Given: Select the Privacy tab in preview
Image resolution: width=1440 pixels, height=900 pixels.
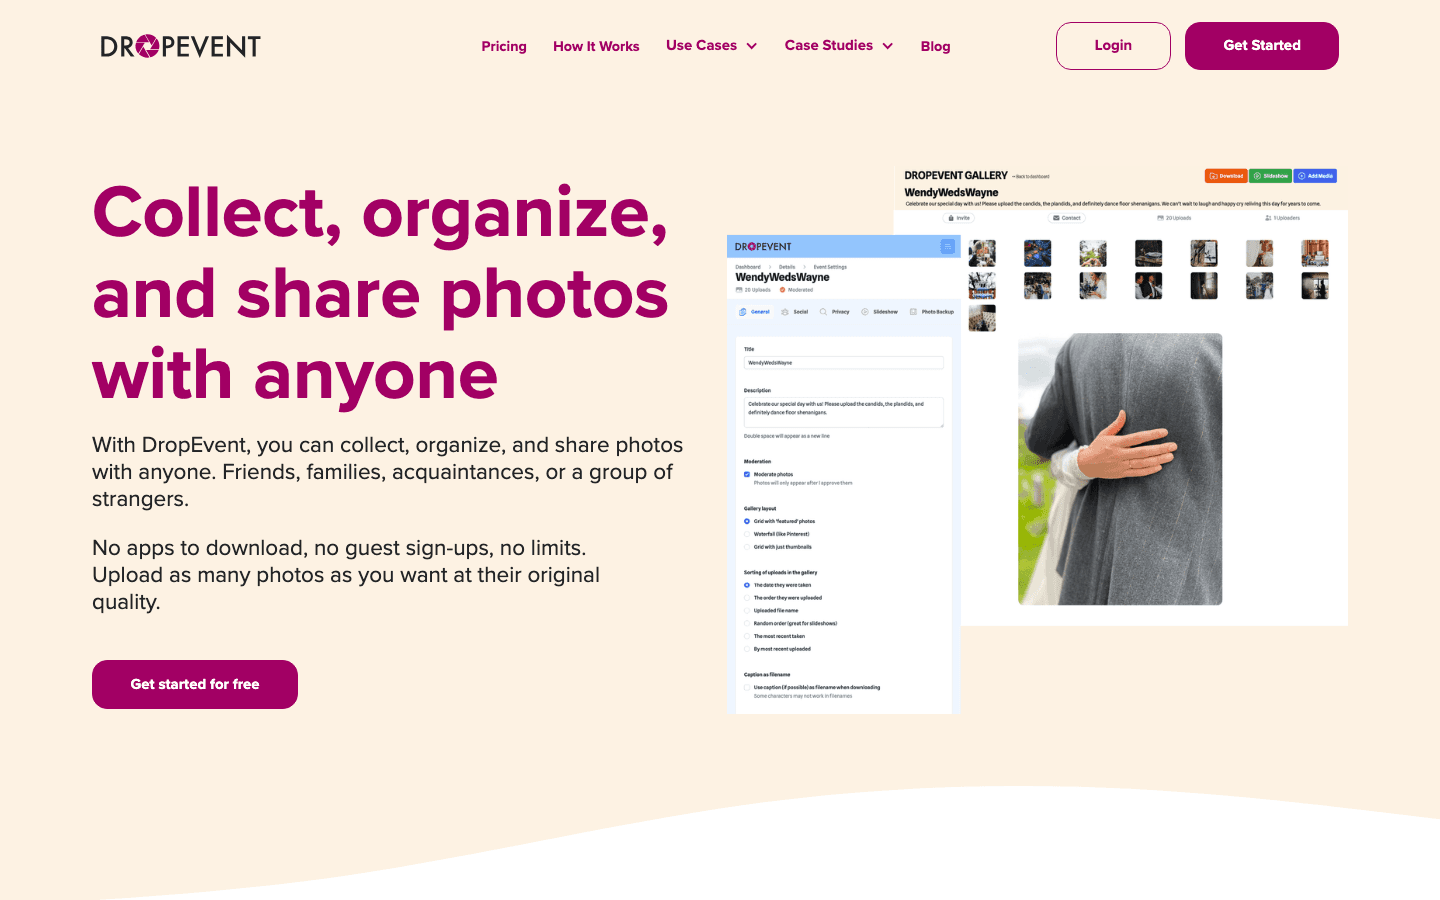Looking at the screenshot, I should [835, 312].
